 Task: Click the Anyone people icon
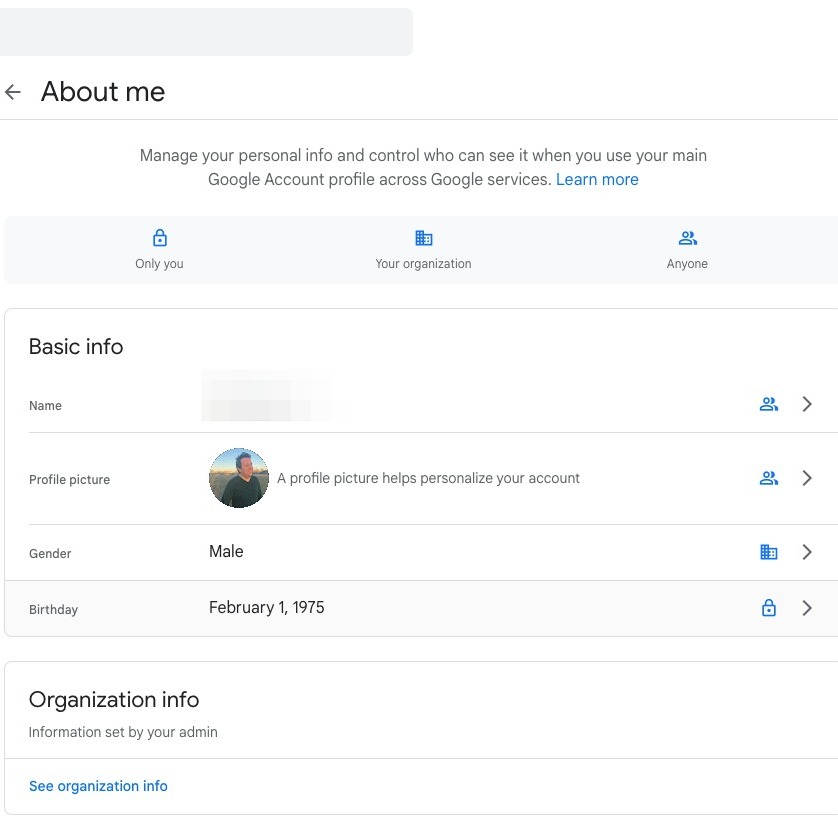pos(687,238)
